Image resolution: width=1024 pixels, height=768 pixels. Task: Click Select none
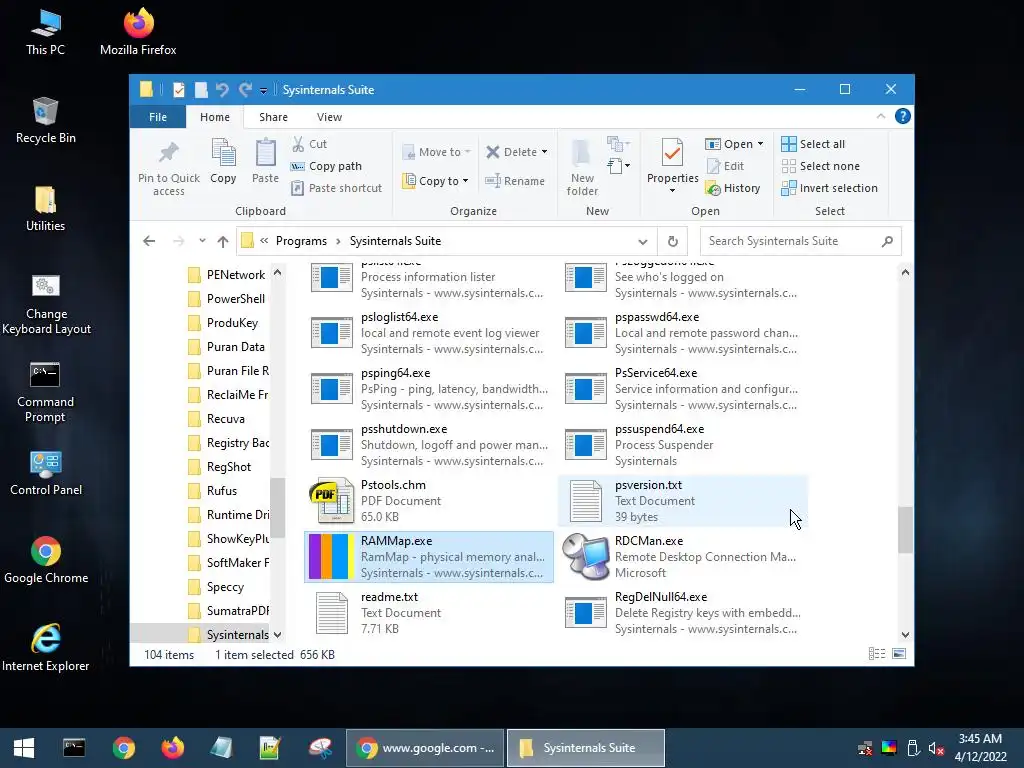tap(820, 166)
